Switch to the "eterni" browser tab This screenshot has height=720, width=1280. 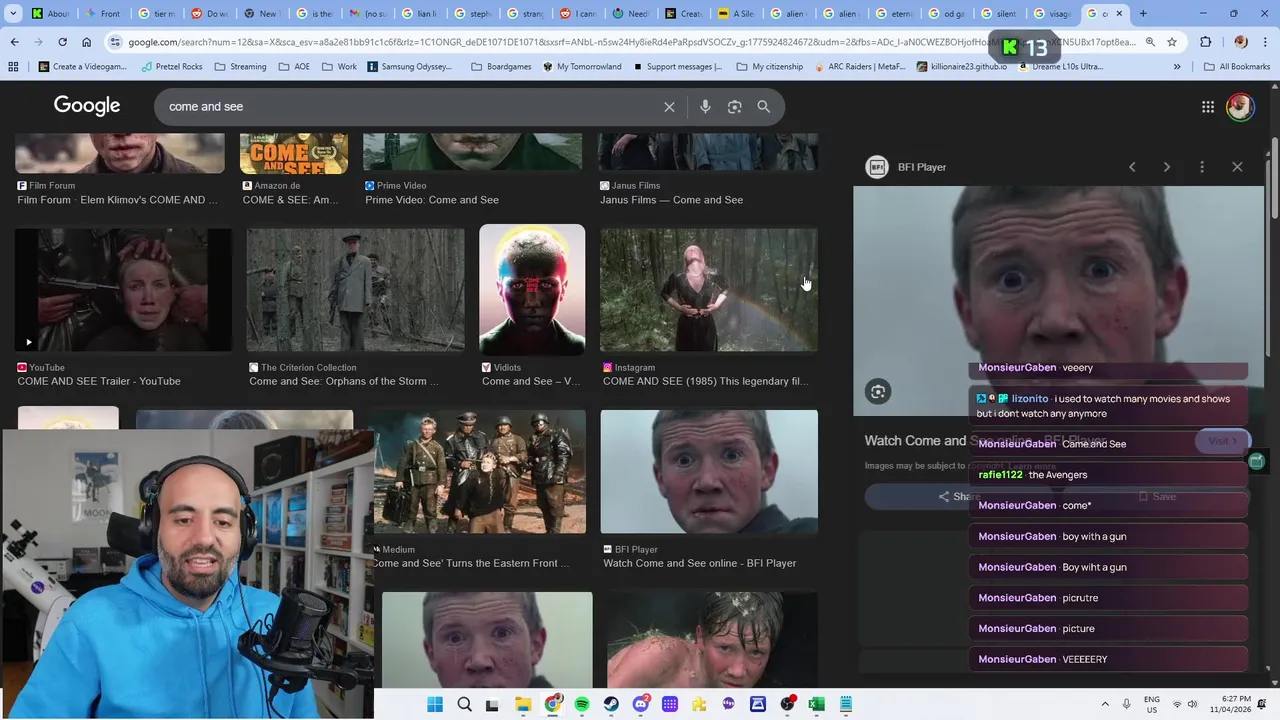895,14
